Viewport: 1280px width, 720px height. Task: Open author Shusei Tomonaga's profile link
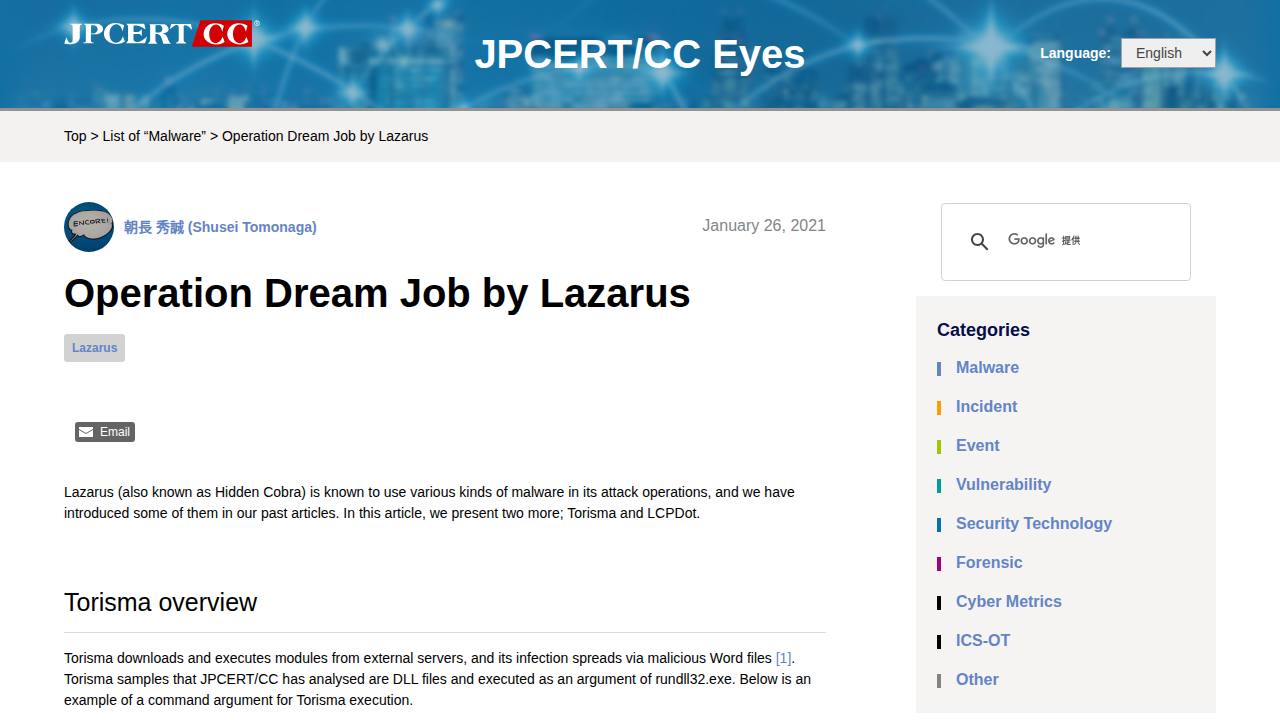(x=220, y=227)
